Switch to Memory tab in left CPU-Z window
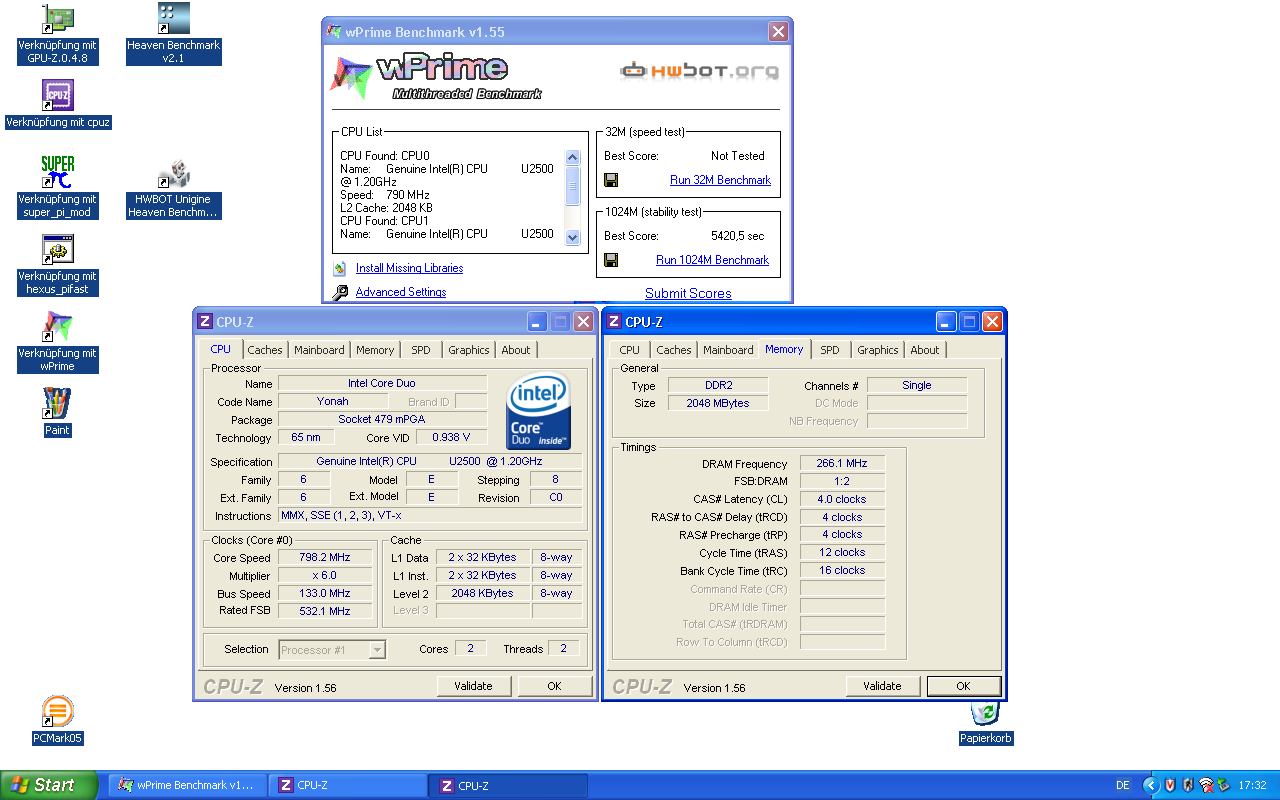1280x800 pixels. [375, 350]
